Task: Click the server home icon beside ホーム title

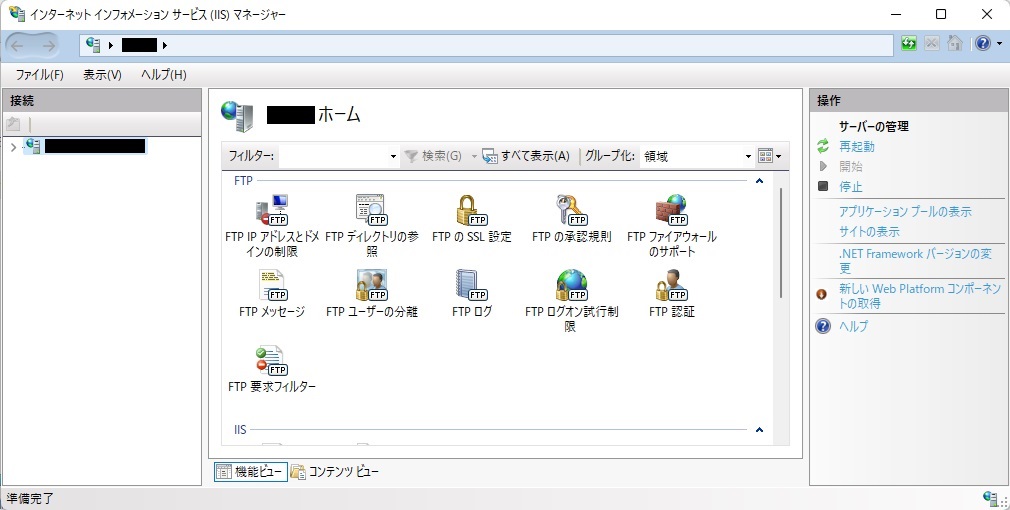Action: coord(236,116)
